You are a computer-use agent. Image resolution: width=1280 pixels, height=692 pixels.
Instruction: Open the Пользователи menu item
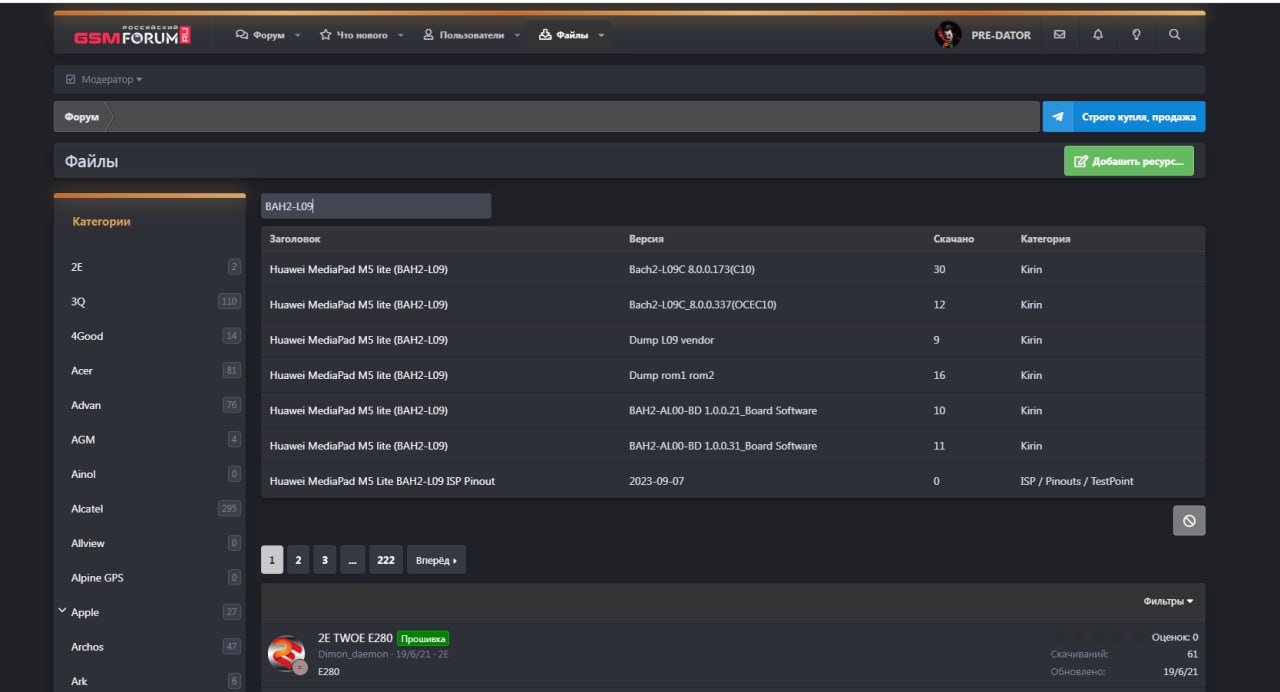click(x=463, y=35)
